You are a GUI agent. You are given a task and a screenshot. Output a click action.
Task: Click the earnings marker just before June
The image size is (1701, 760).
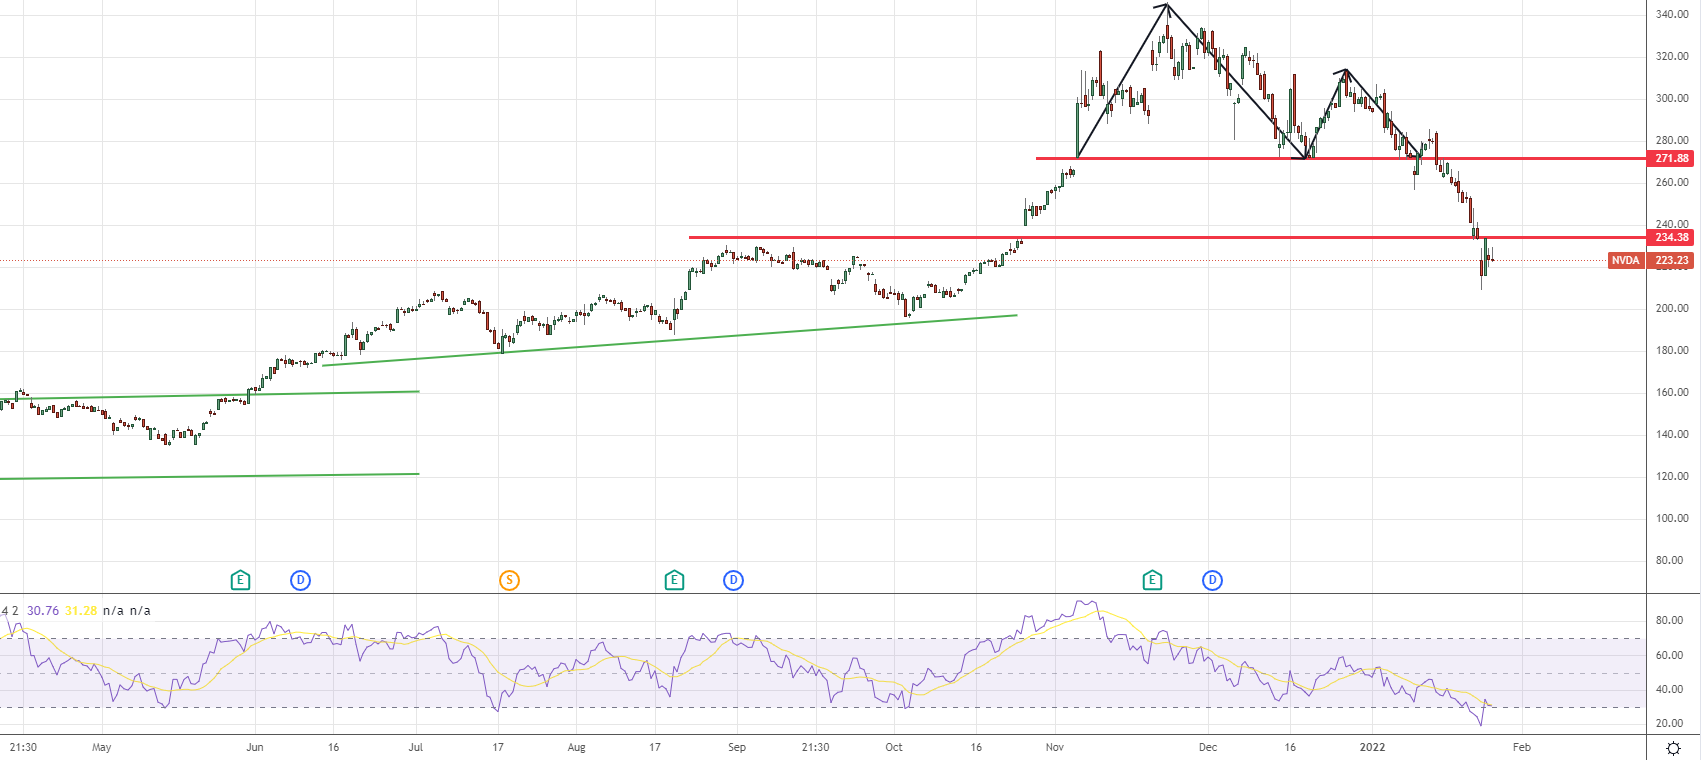[x=240, y=580]
